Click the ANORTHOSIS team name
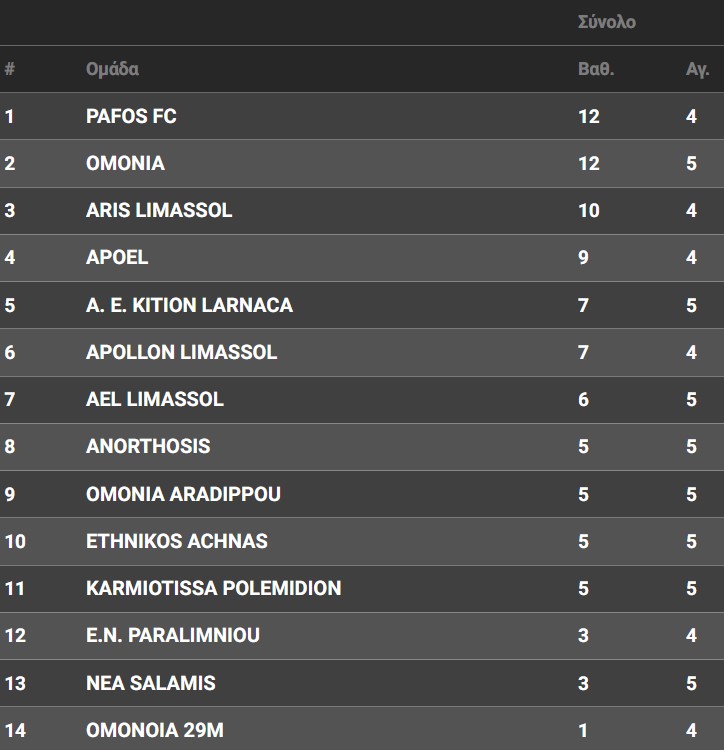Screen dimensions: 724x750 (148, 446)
